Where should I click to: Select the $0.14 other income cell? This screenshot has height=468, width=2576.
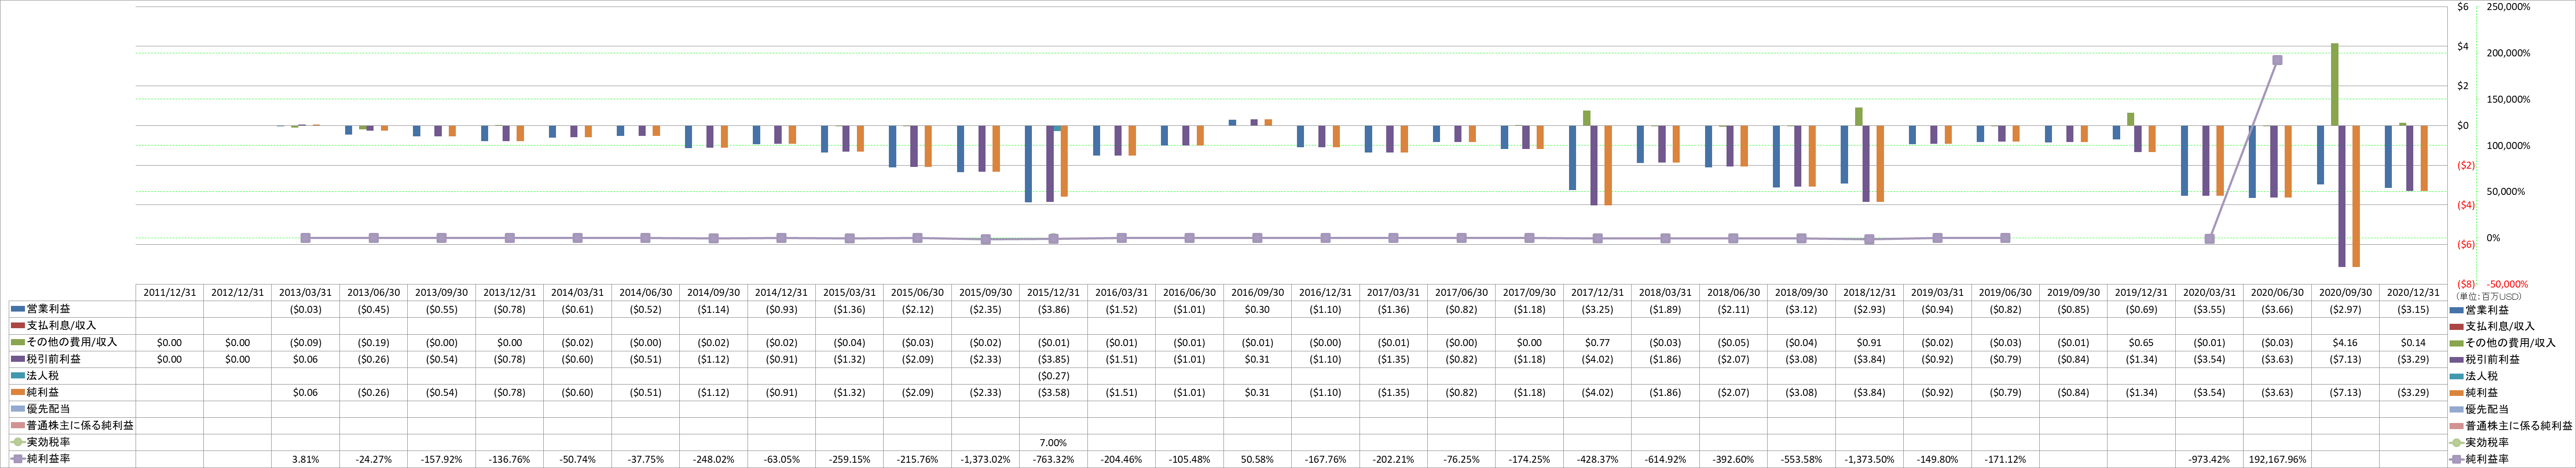pyautogui.click(x=2413, y=343)
